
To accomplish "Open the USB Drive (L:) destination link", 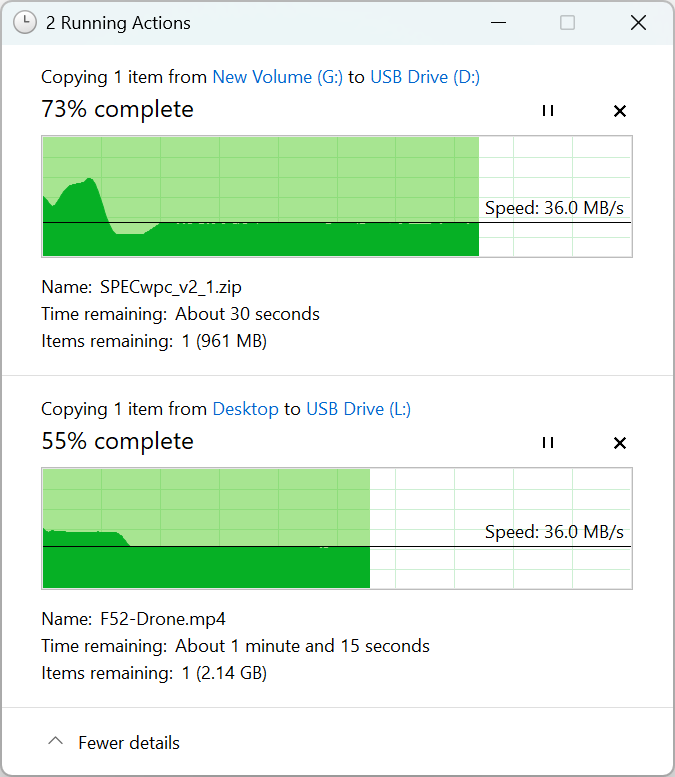I will click(x=358, y=409).
